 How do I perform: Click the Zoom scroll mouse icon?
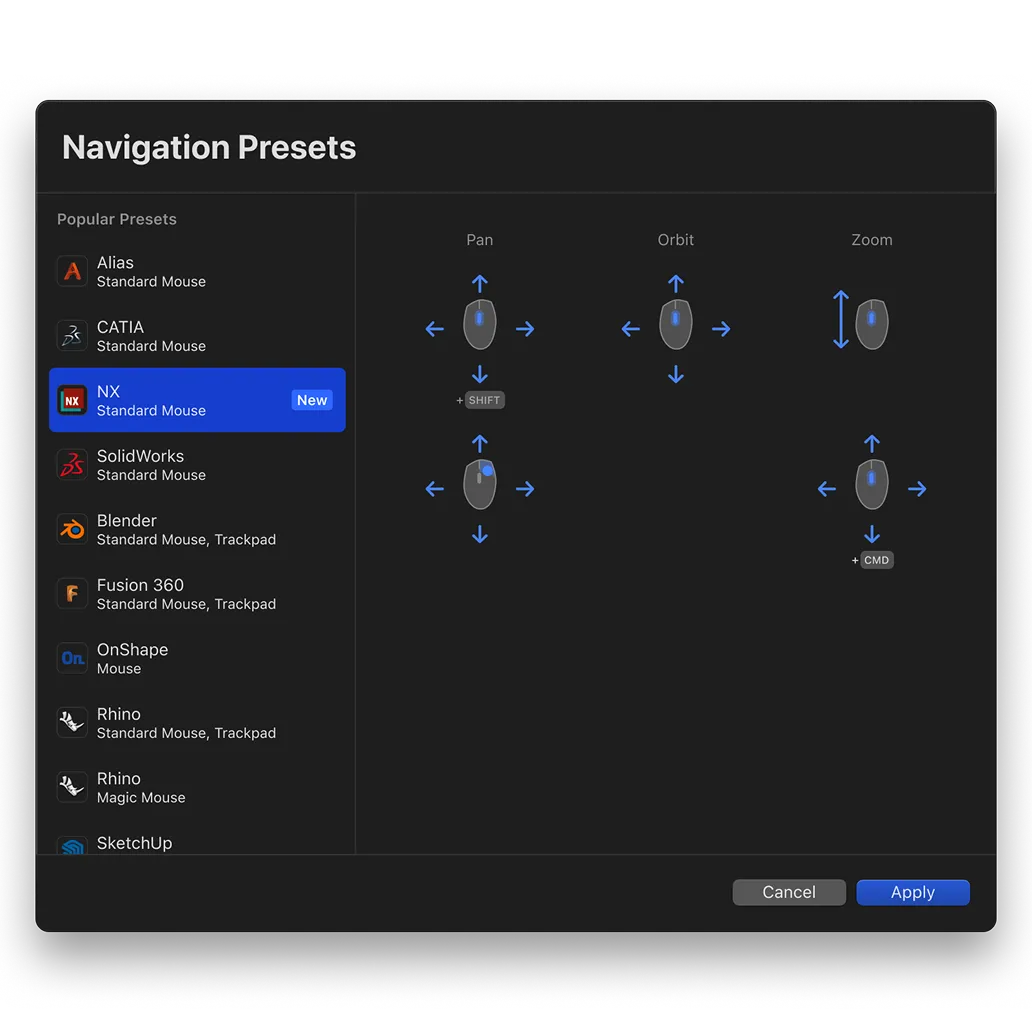coord(872,324)
